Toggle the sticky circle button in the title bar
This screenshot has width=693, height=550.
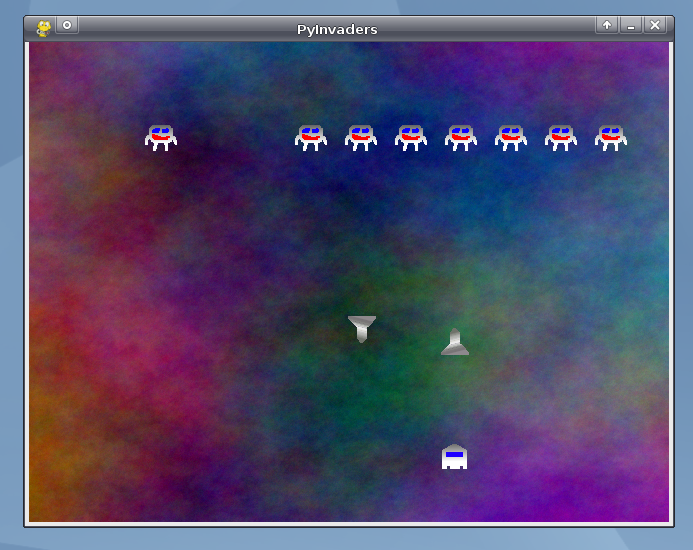click(67, 25)
